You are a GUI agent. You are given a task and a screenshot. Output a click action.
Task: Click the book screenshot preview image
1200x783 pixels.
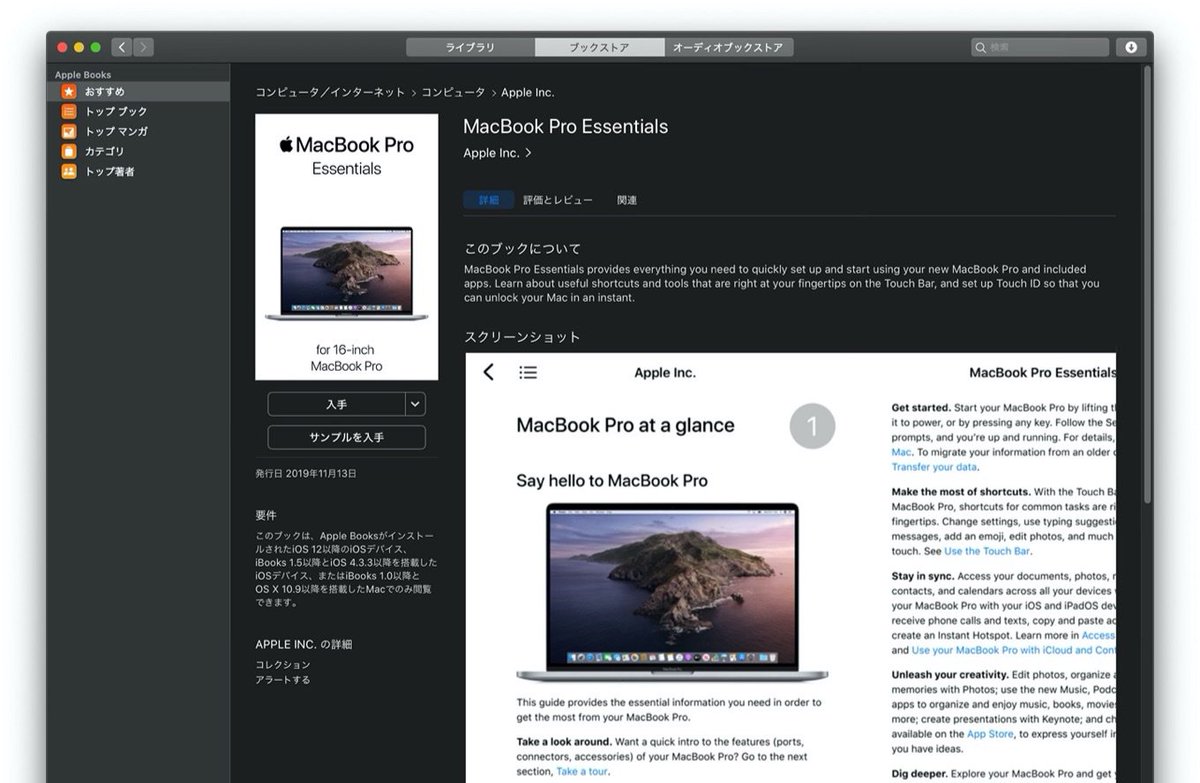coord(790,567)
